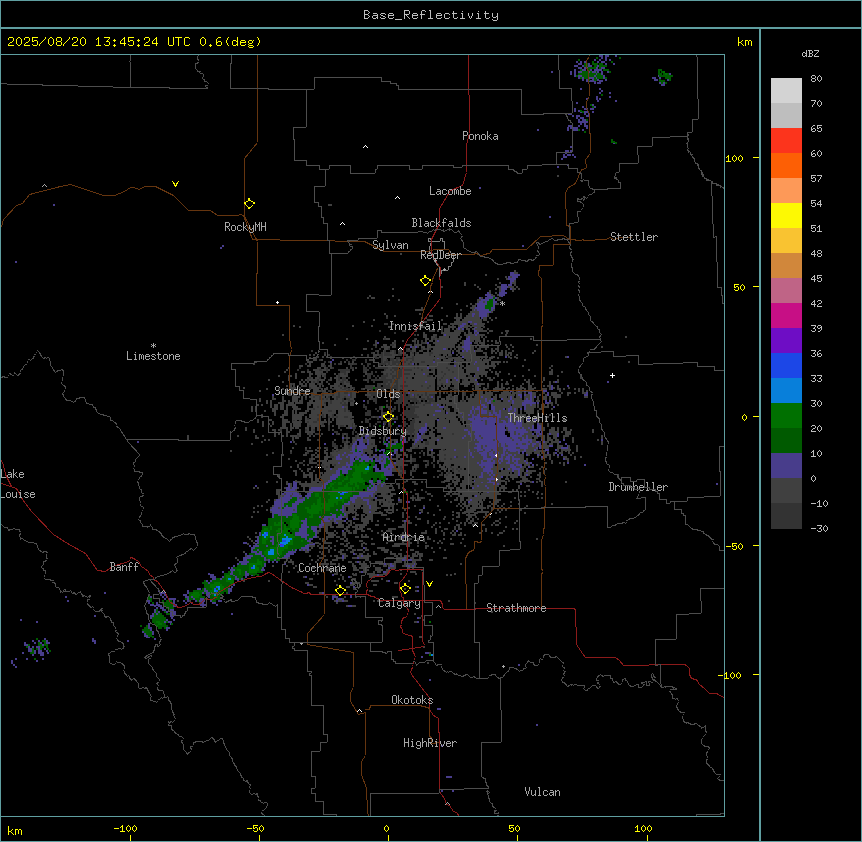Image resolution: width=862 pixels, height=842 pixels.
Task: Click the Olds label
Action: (388, 394)
